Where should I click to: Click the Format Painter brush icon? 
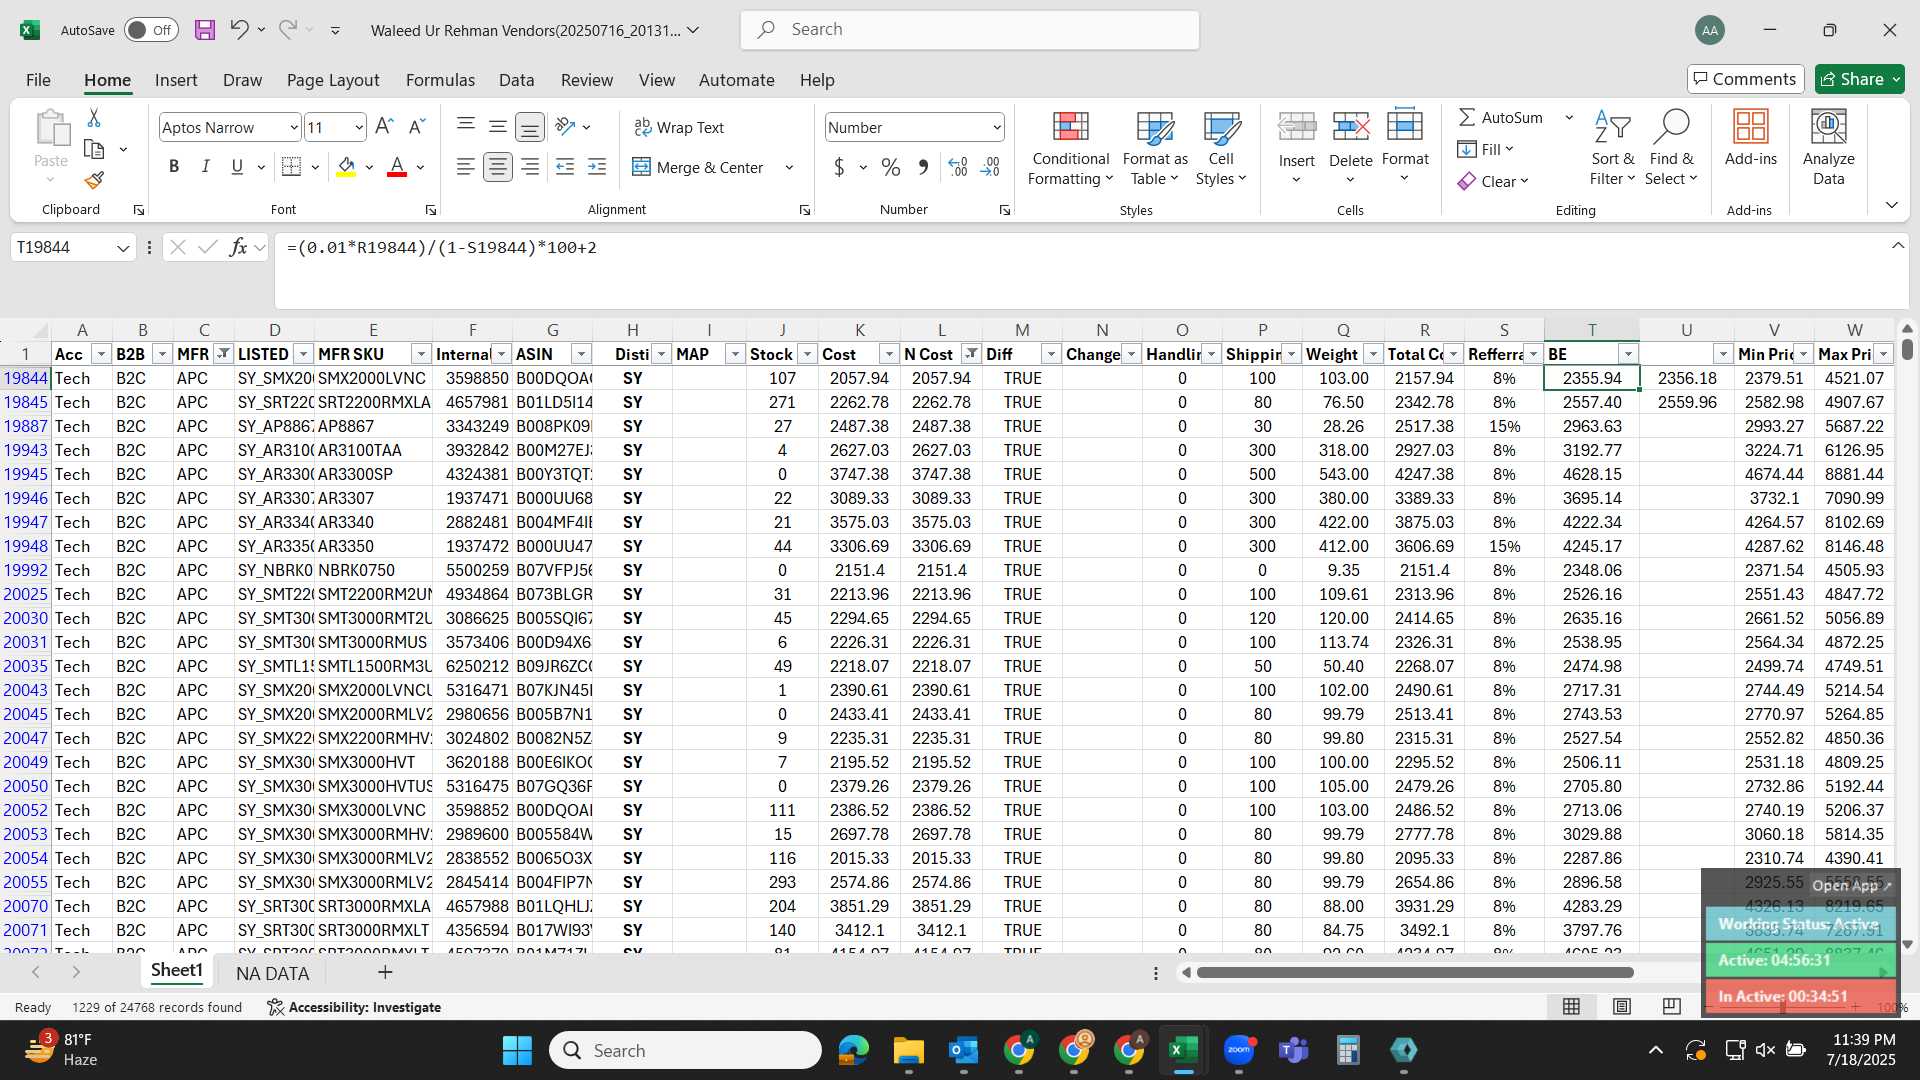94,180
